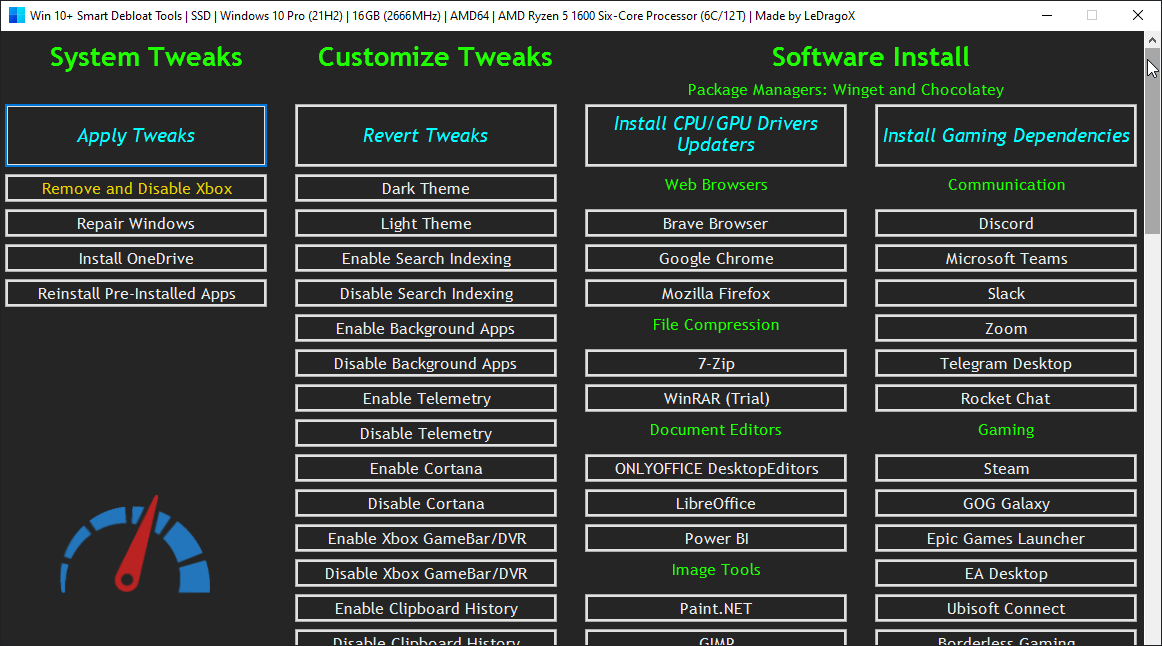1162x646 pixels.
Task: Install Zoom
Action: 1006,328
